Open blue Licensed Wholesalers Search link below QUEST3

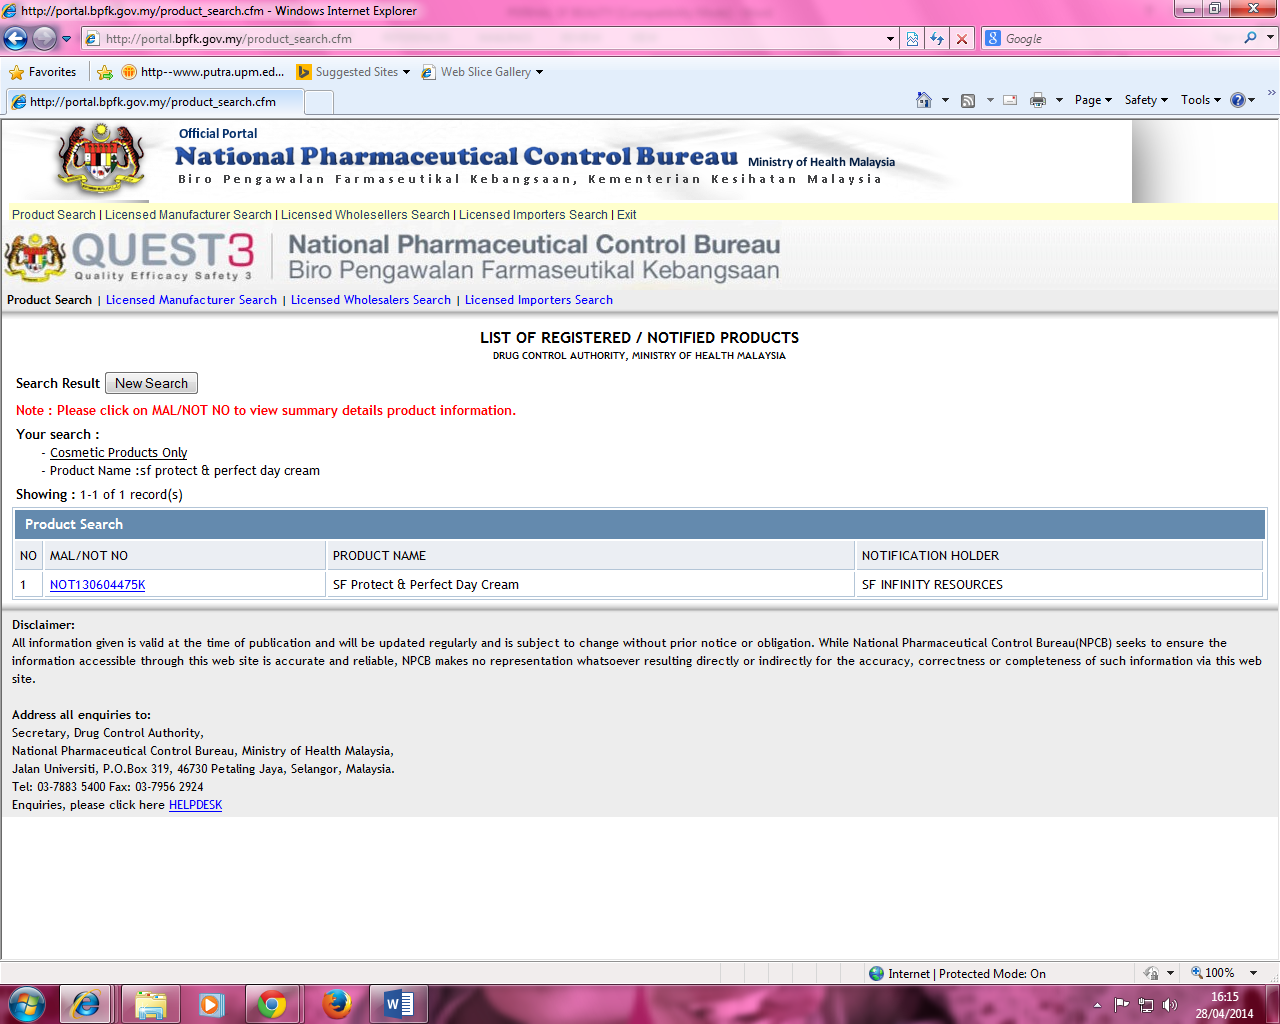pyautogui.click(x=371, y=300)
